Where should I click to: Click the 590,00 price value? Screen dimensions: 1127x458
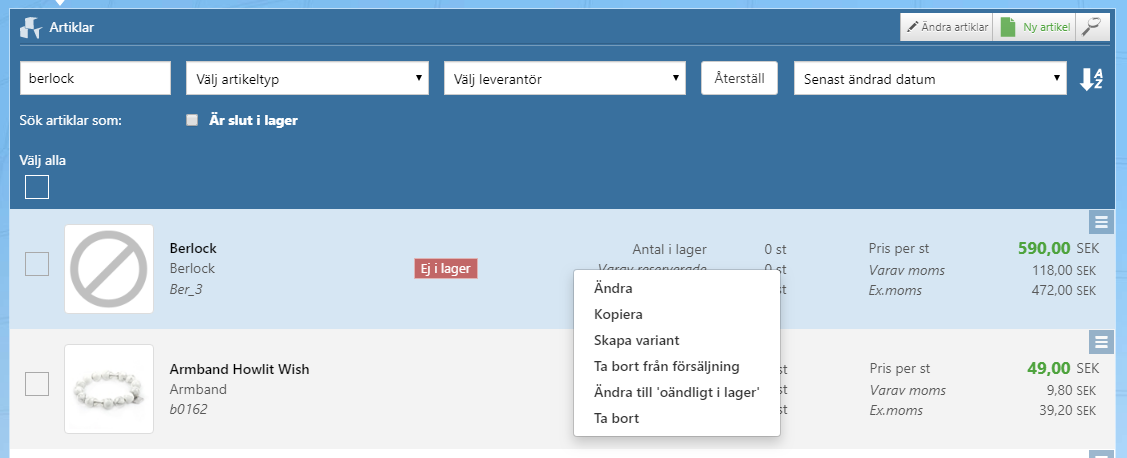1044,249
